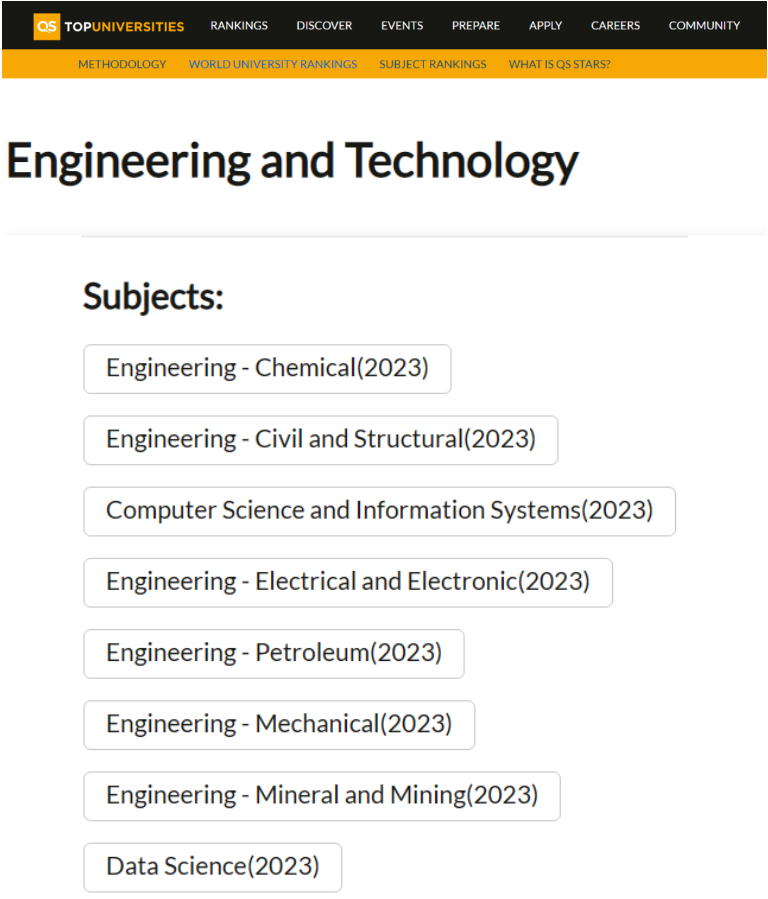Open the Methodology link
The image size is (768, 899).
(122, 64)
